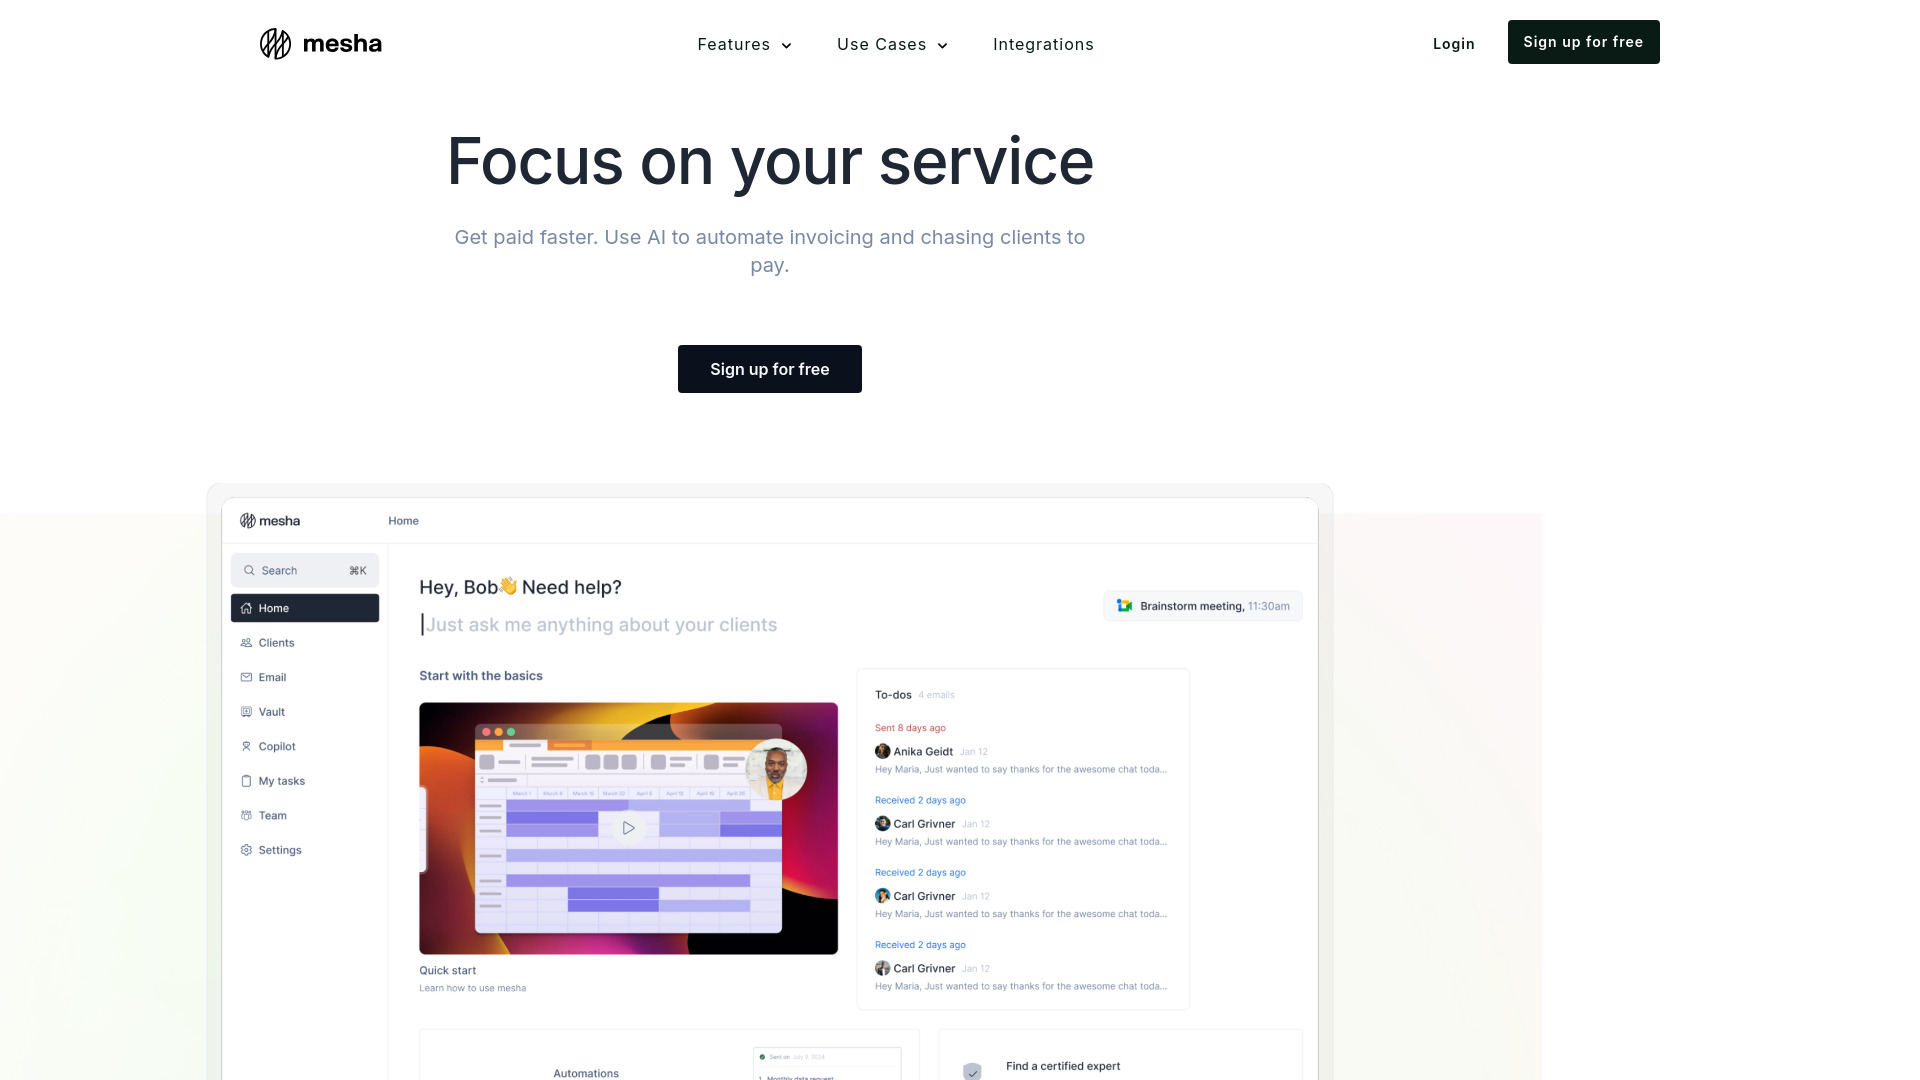Open Copilot from sidebar

tap(276, 745)
